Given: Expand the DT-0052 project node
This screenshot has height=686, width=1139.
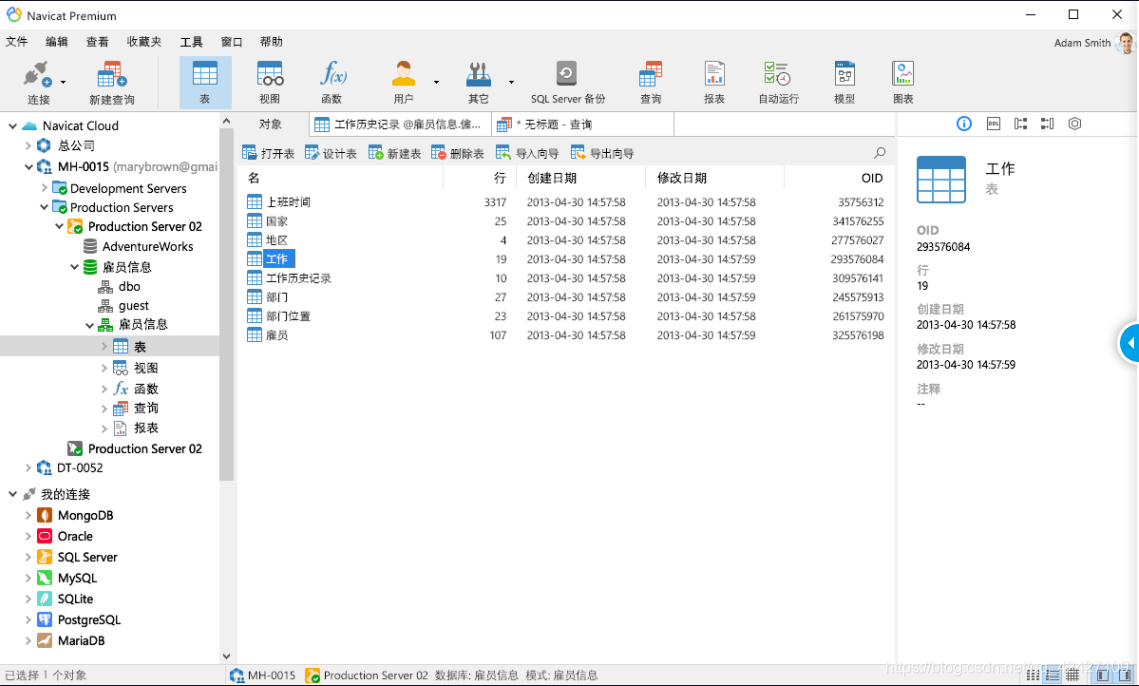Looking at the screenshot, I should [x=28, y=468].
